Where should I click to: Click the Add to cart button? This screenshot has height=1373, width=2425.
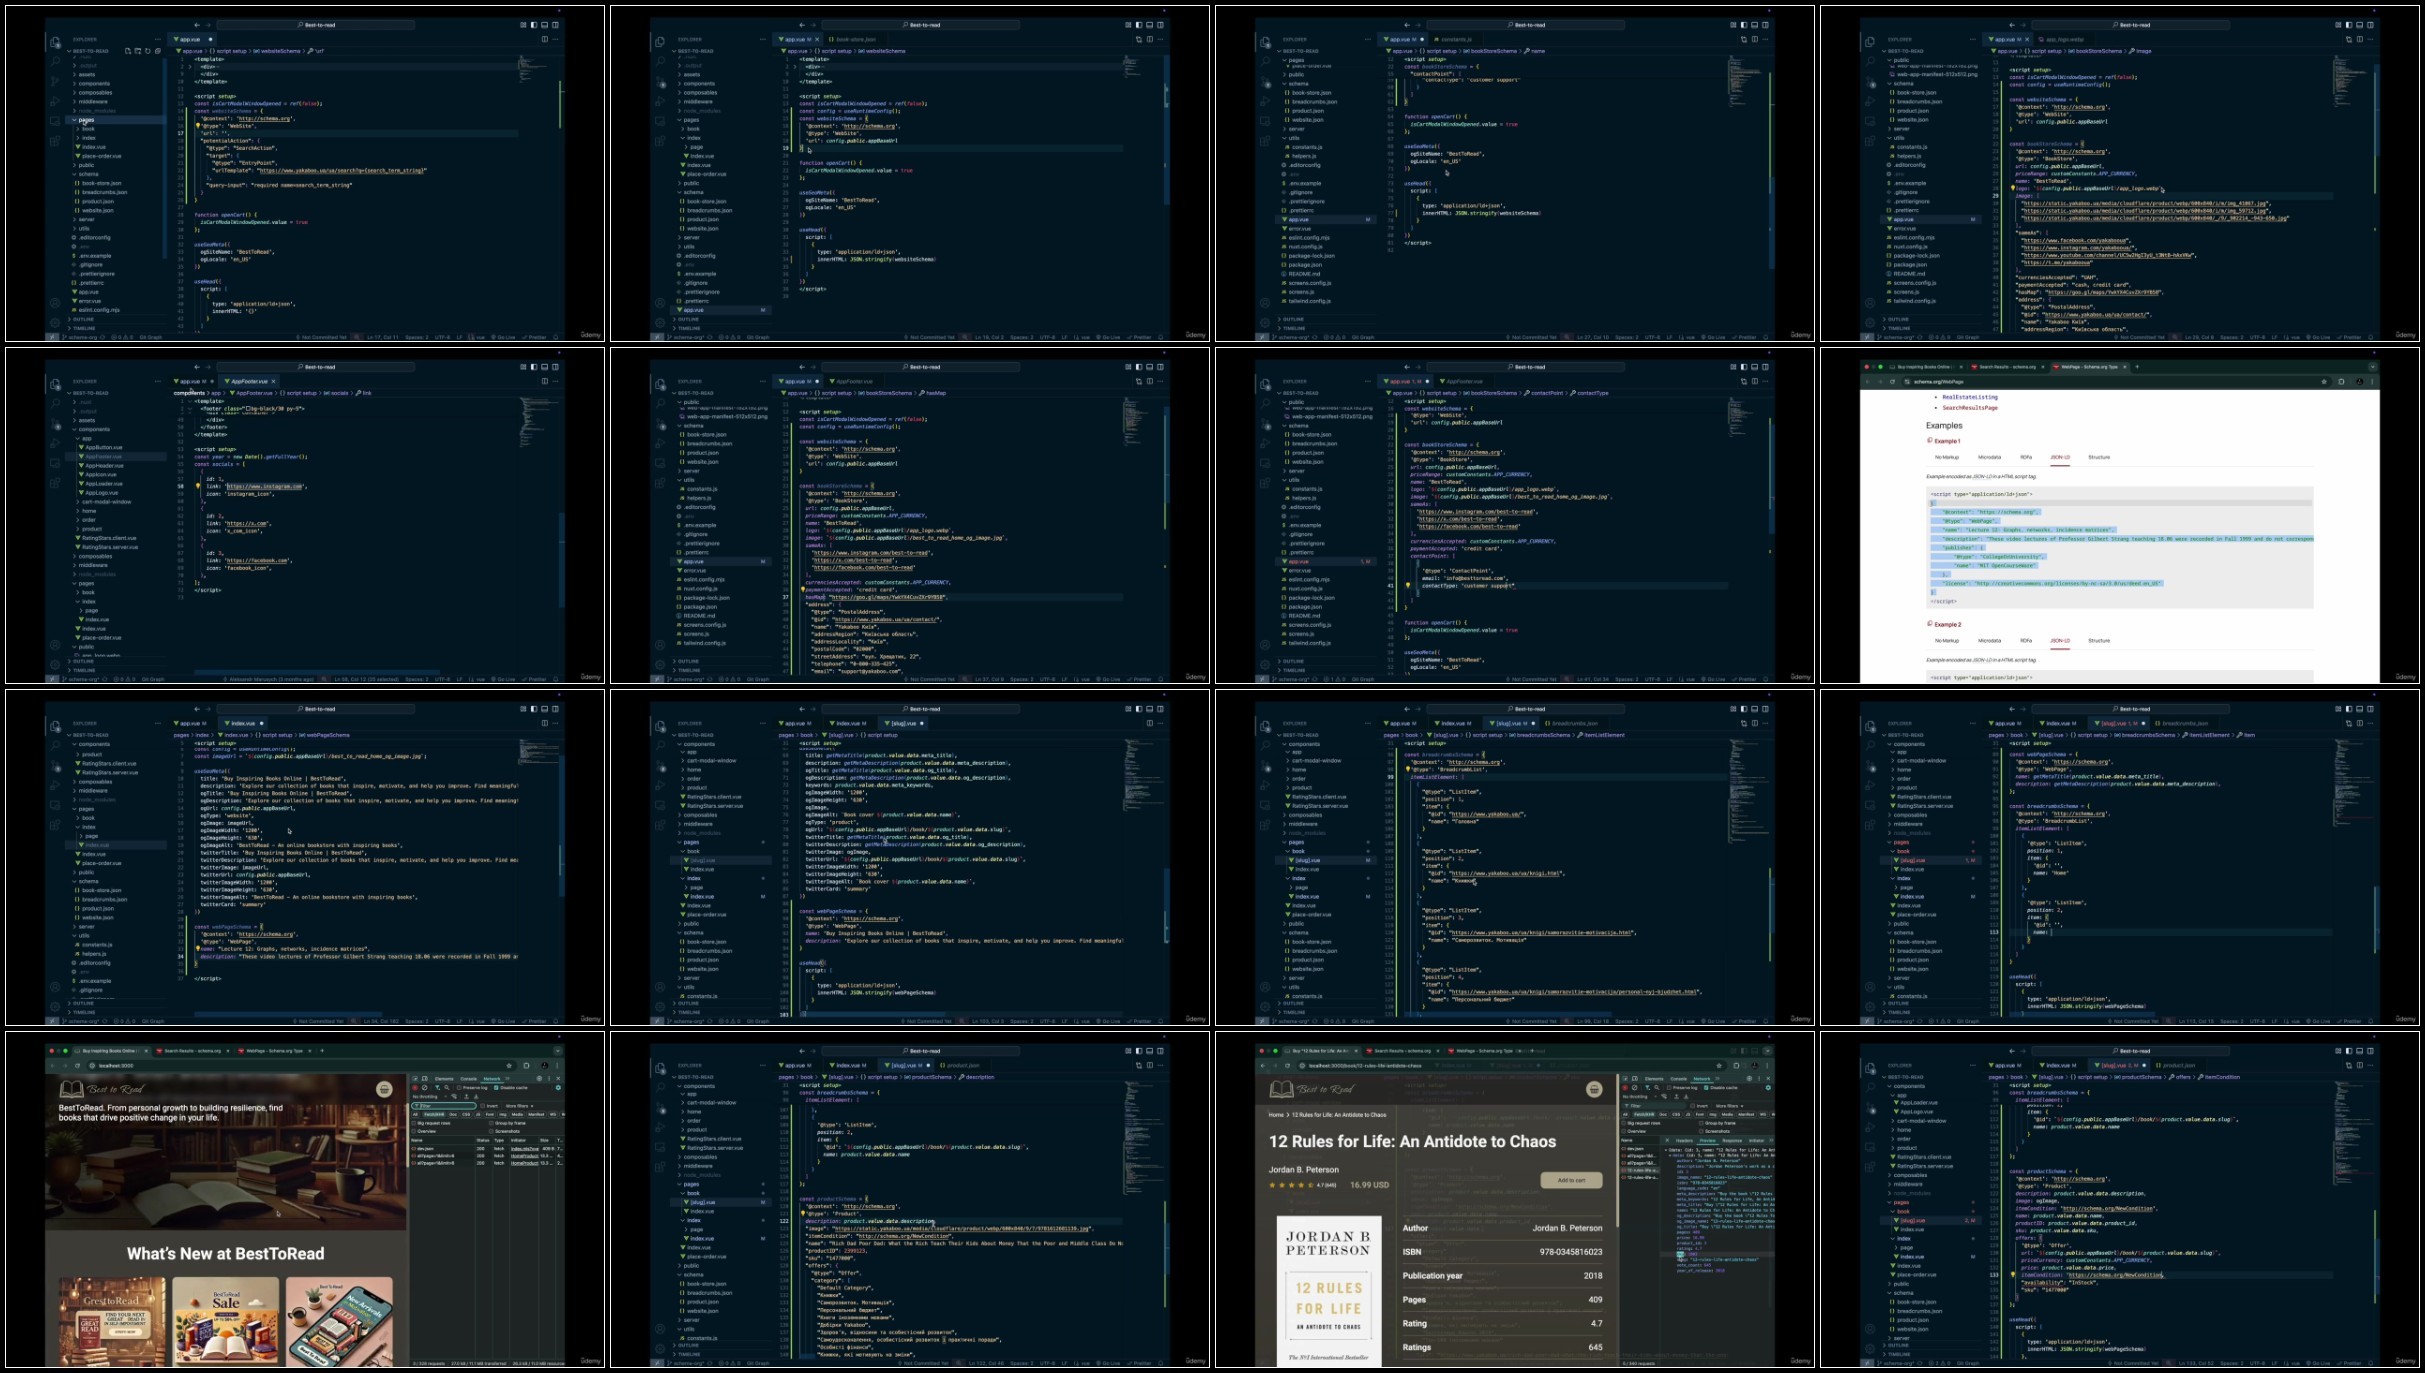click(x=1571, y=1180)
